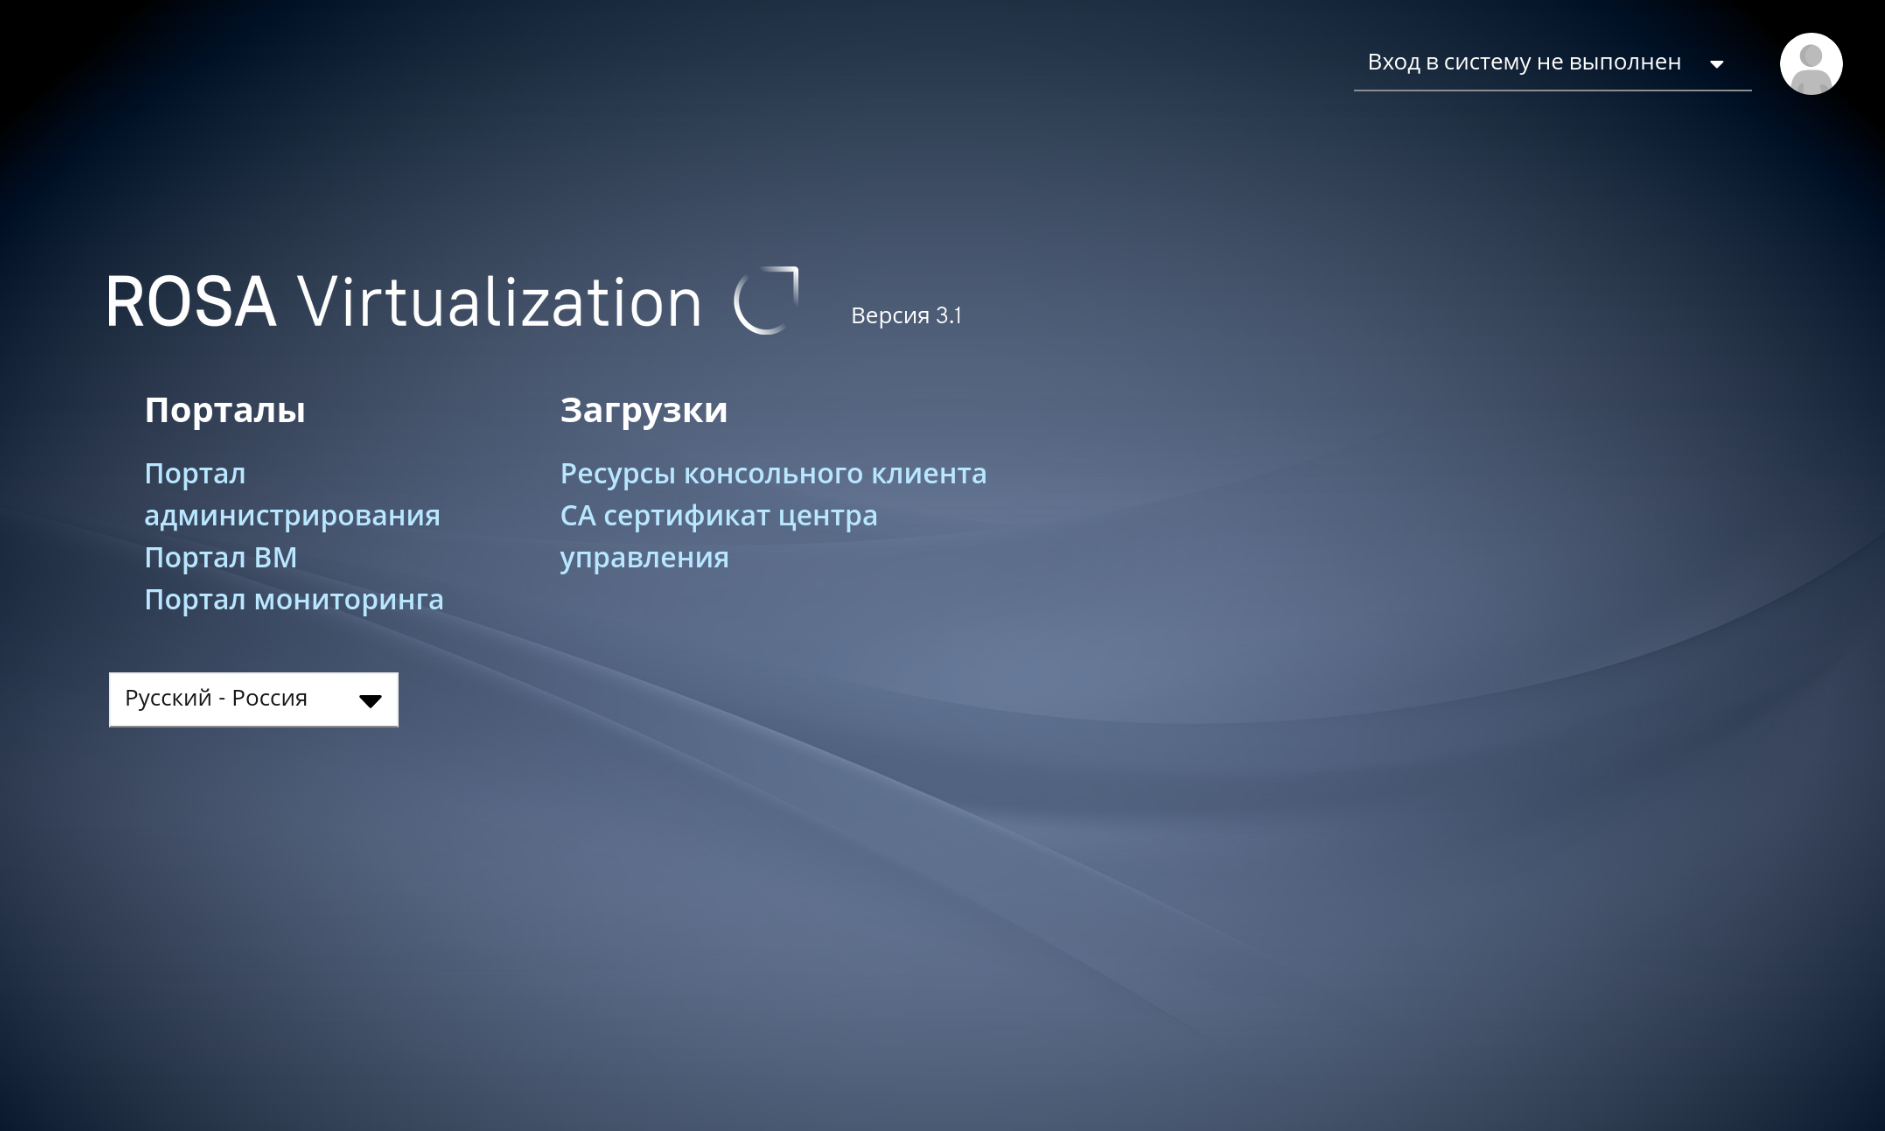Click the ROSA logo emblem

click(x=767, y=300)
